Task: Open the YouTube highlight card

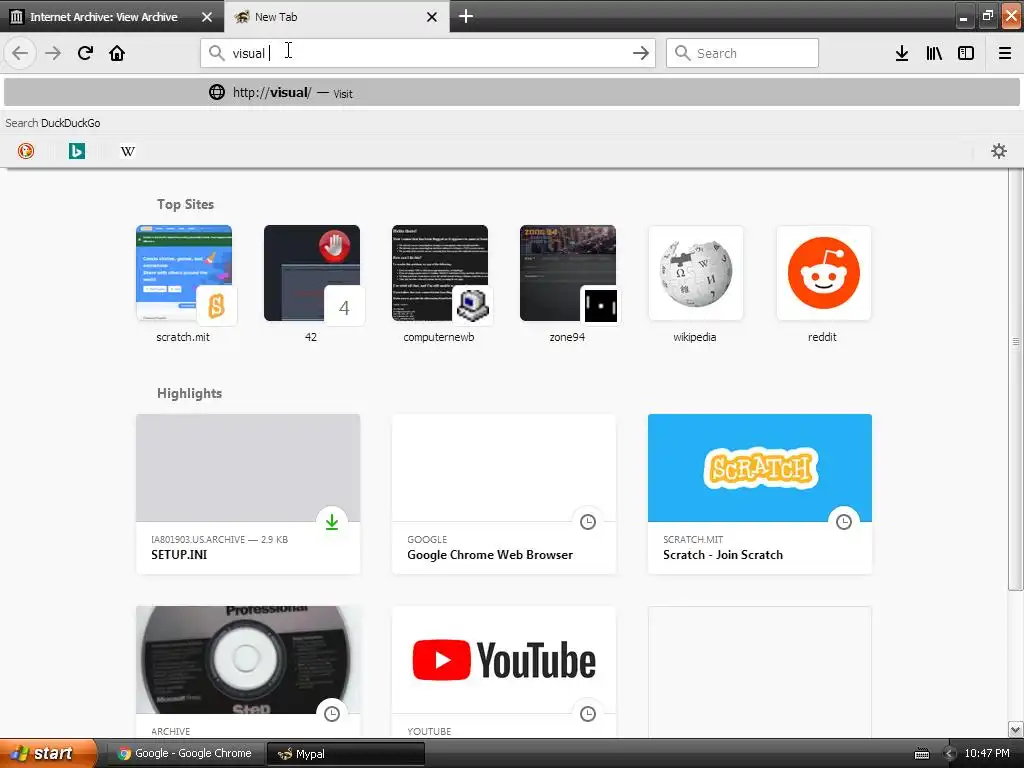Action: coord(504,672)
